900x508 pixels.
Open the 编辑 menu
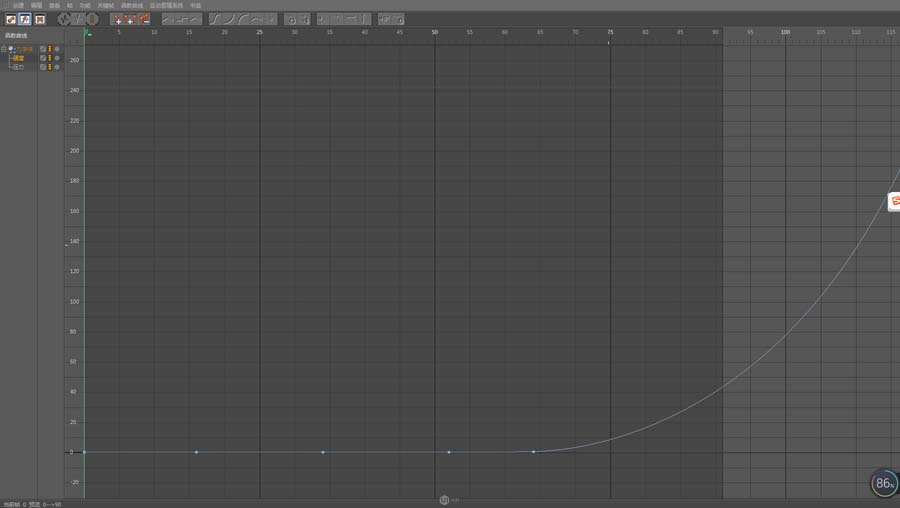(36, 5)
